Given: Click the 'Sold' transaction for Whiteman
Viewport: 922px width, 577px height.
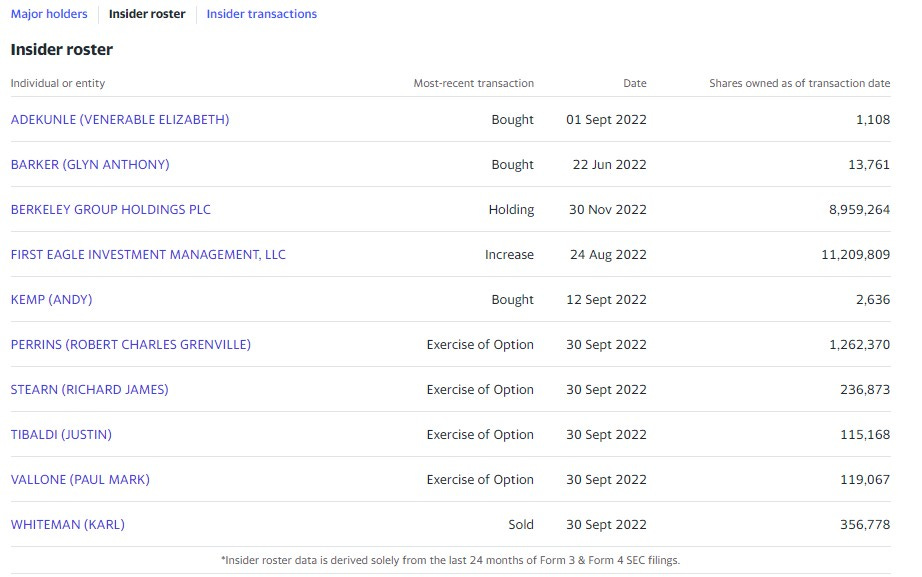Looking at the screenshot, I should 521,525.
